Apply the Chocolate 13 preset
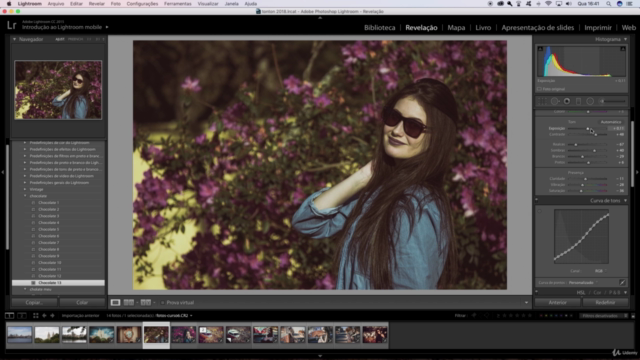Screen dimensions: 640x360 [58, 282]
